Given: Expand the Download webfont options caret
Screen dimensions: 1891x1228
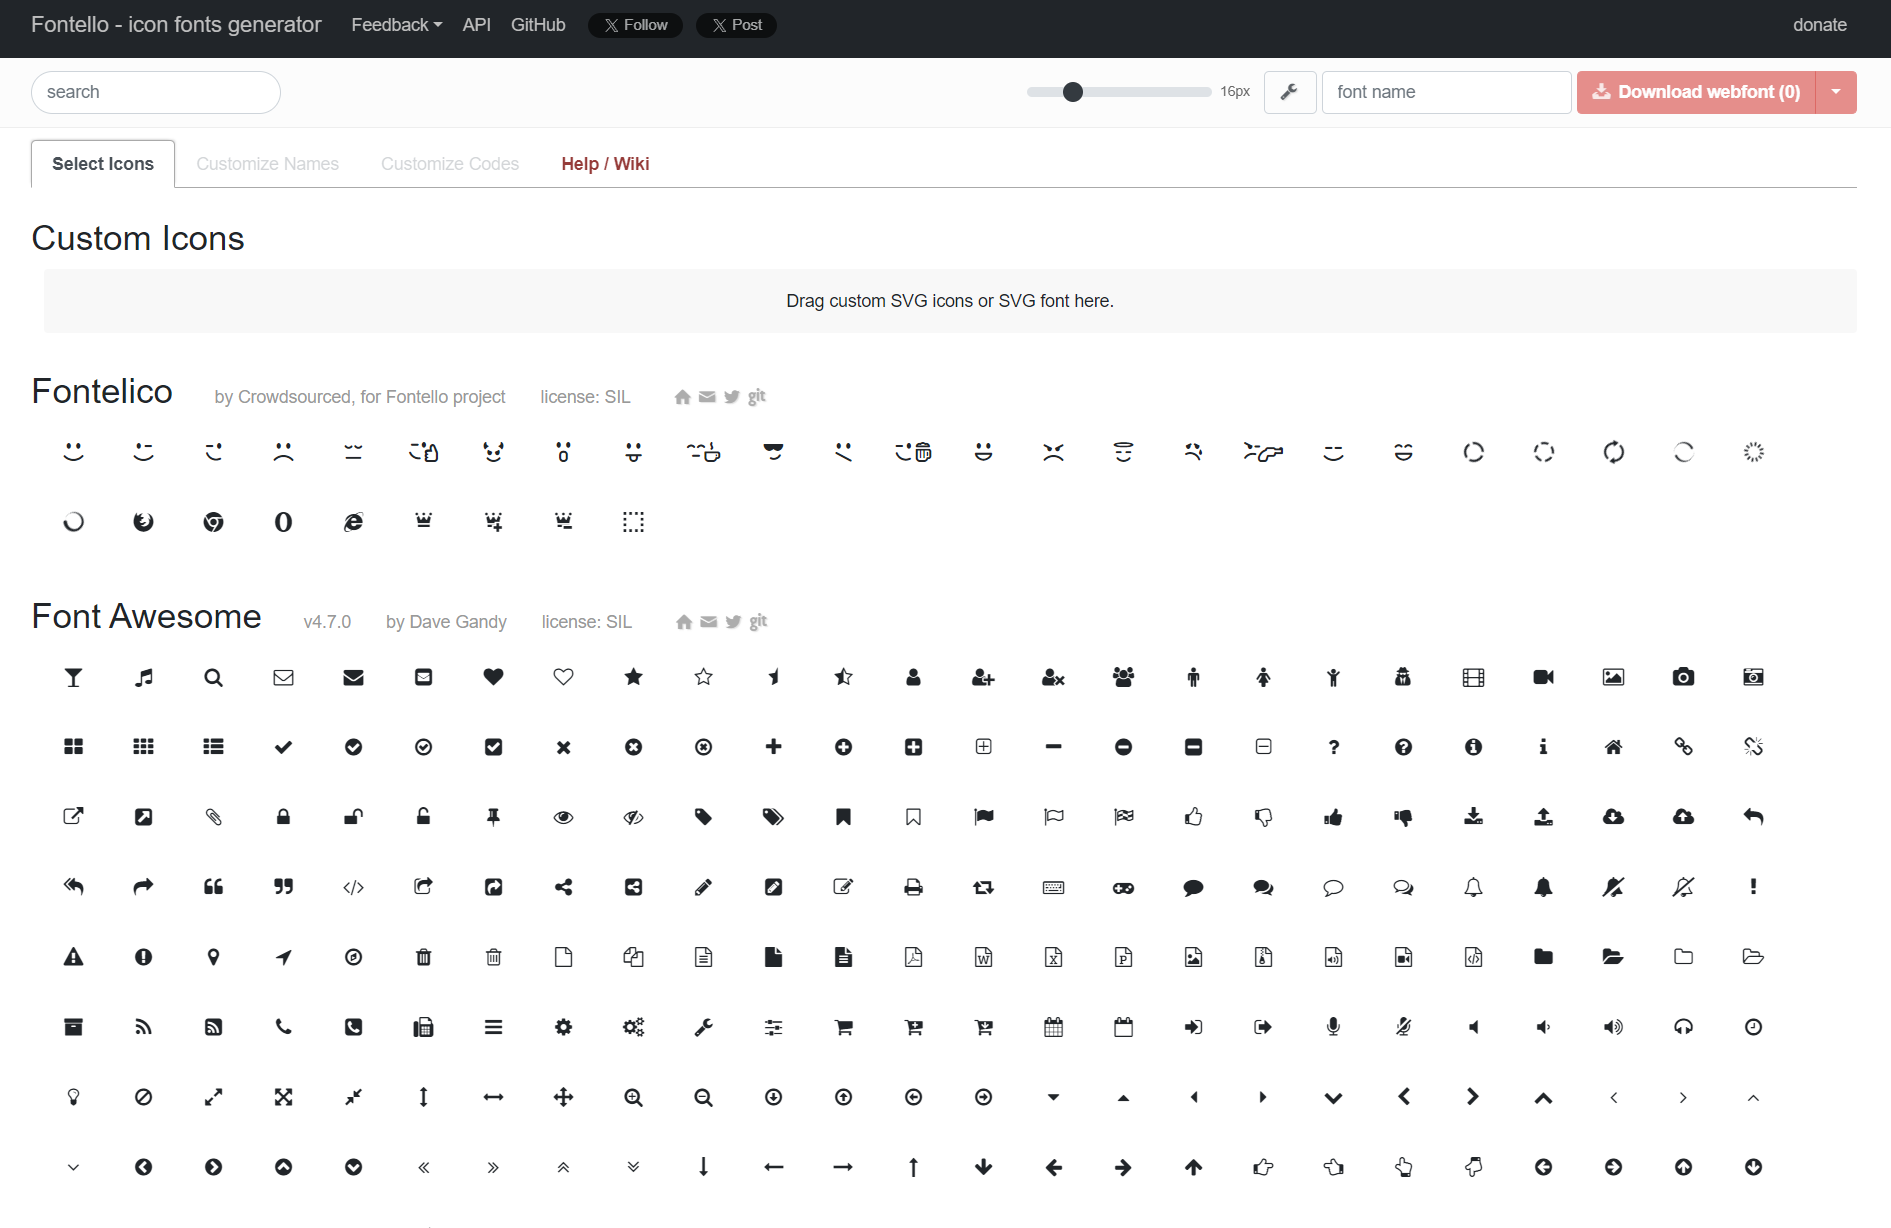Looking at the screenshot, I should (1836, 92).
